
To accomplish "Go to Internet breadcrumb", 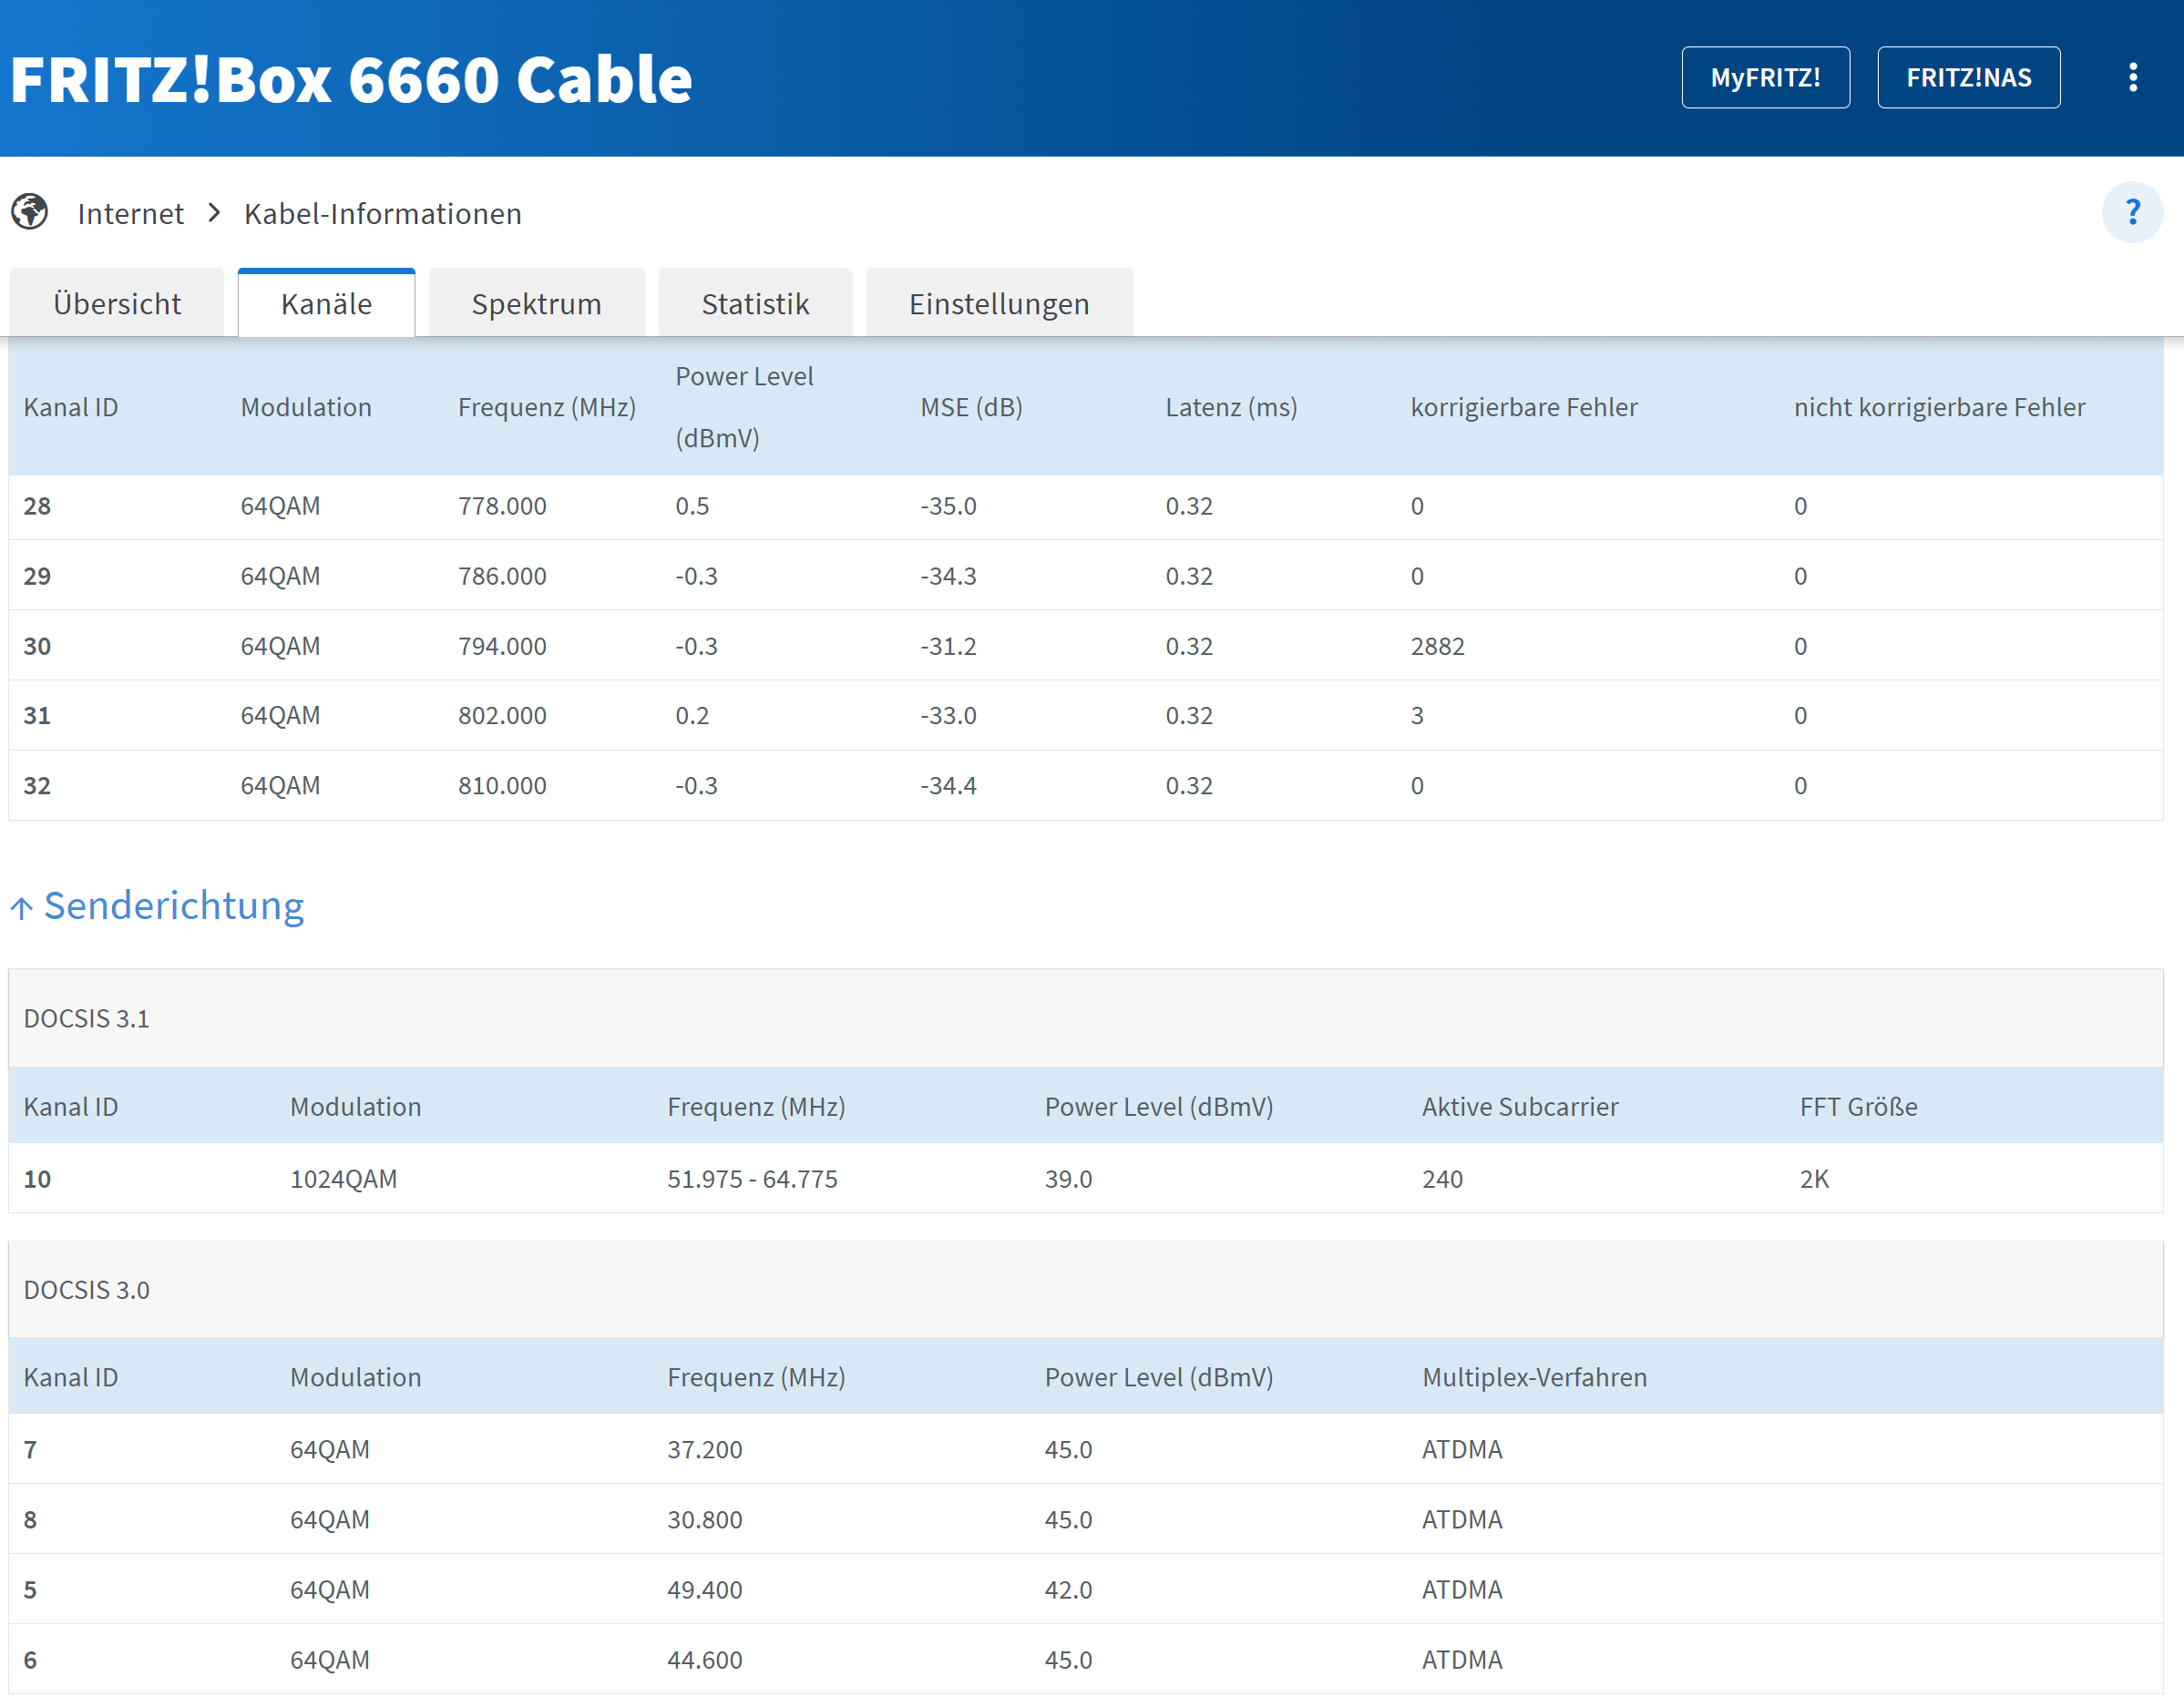I will click(x=131, y=213).
